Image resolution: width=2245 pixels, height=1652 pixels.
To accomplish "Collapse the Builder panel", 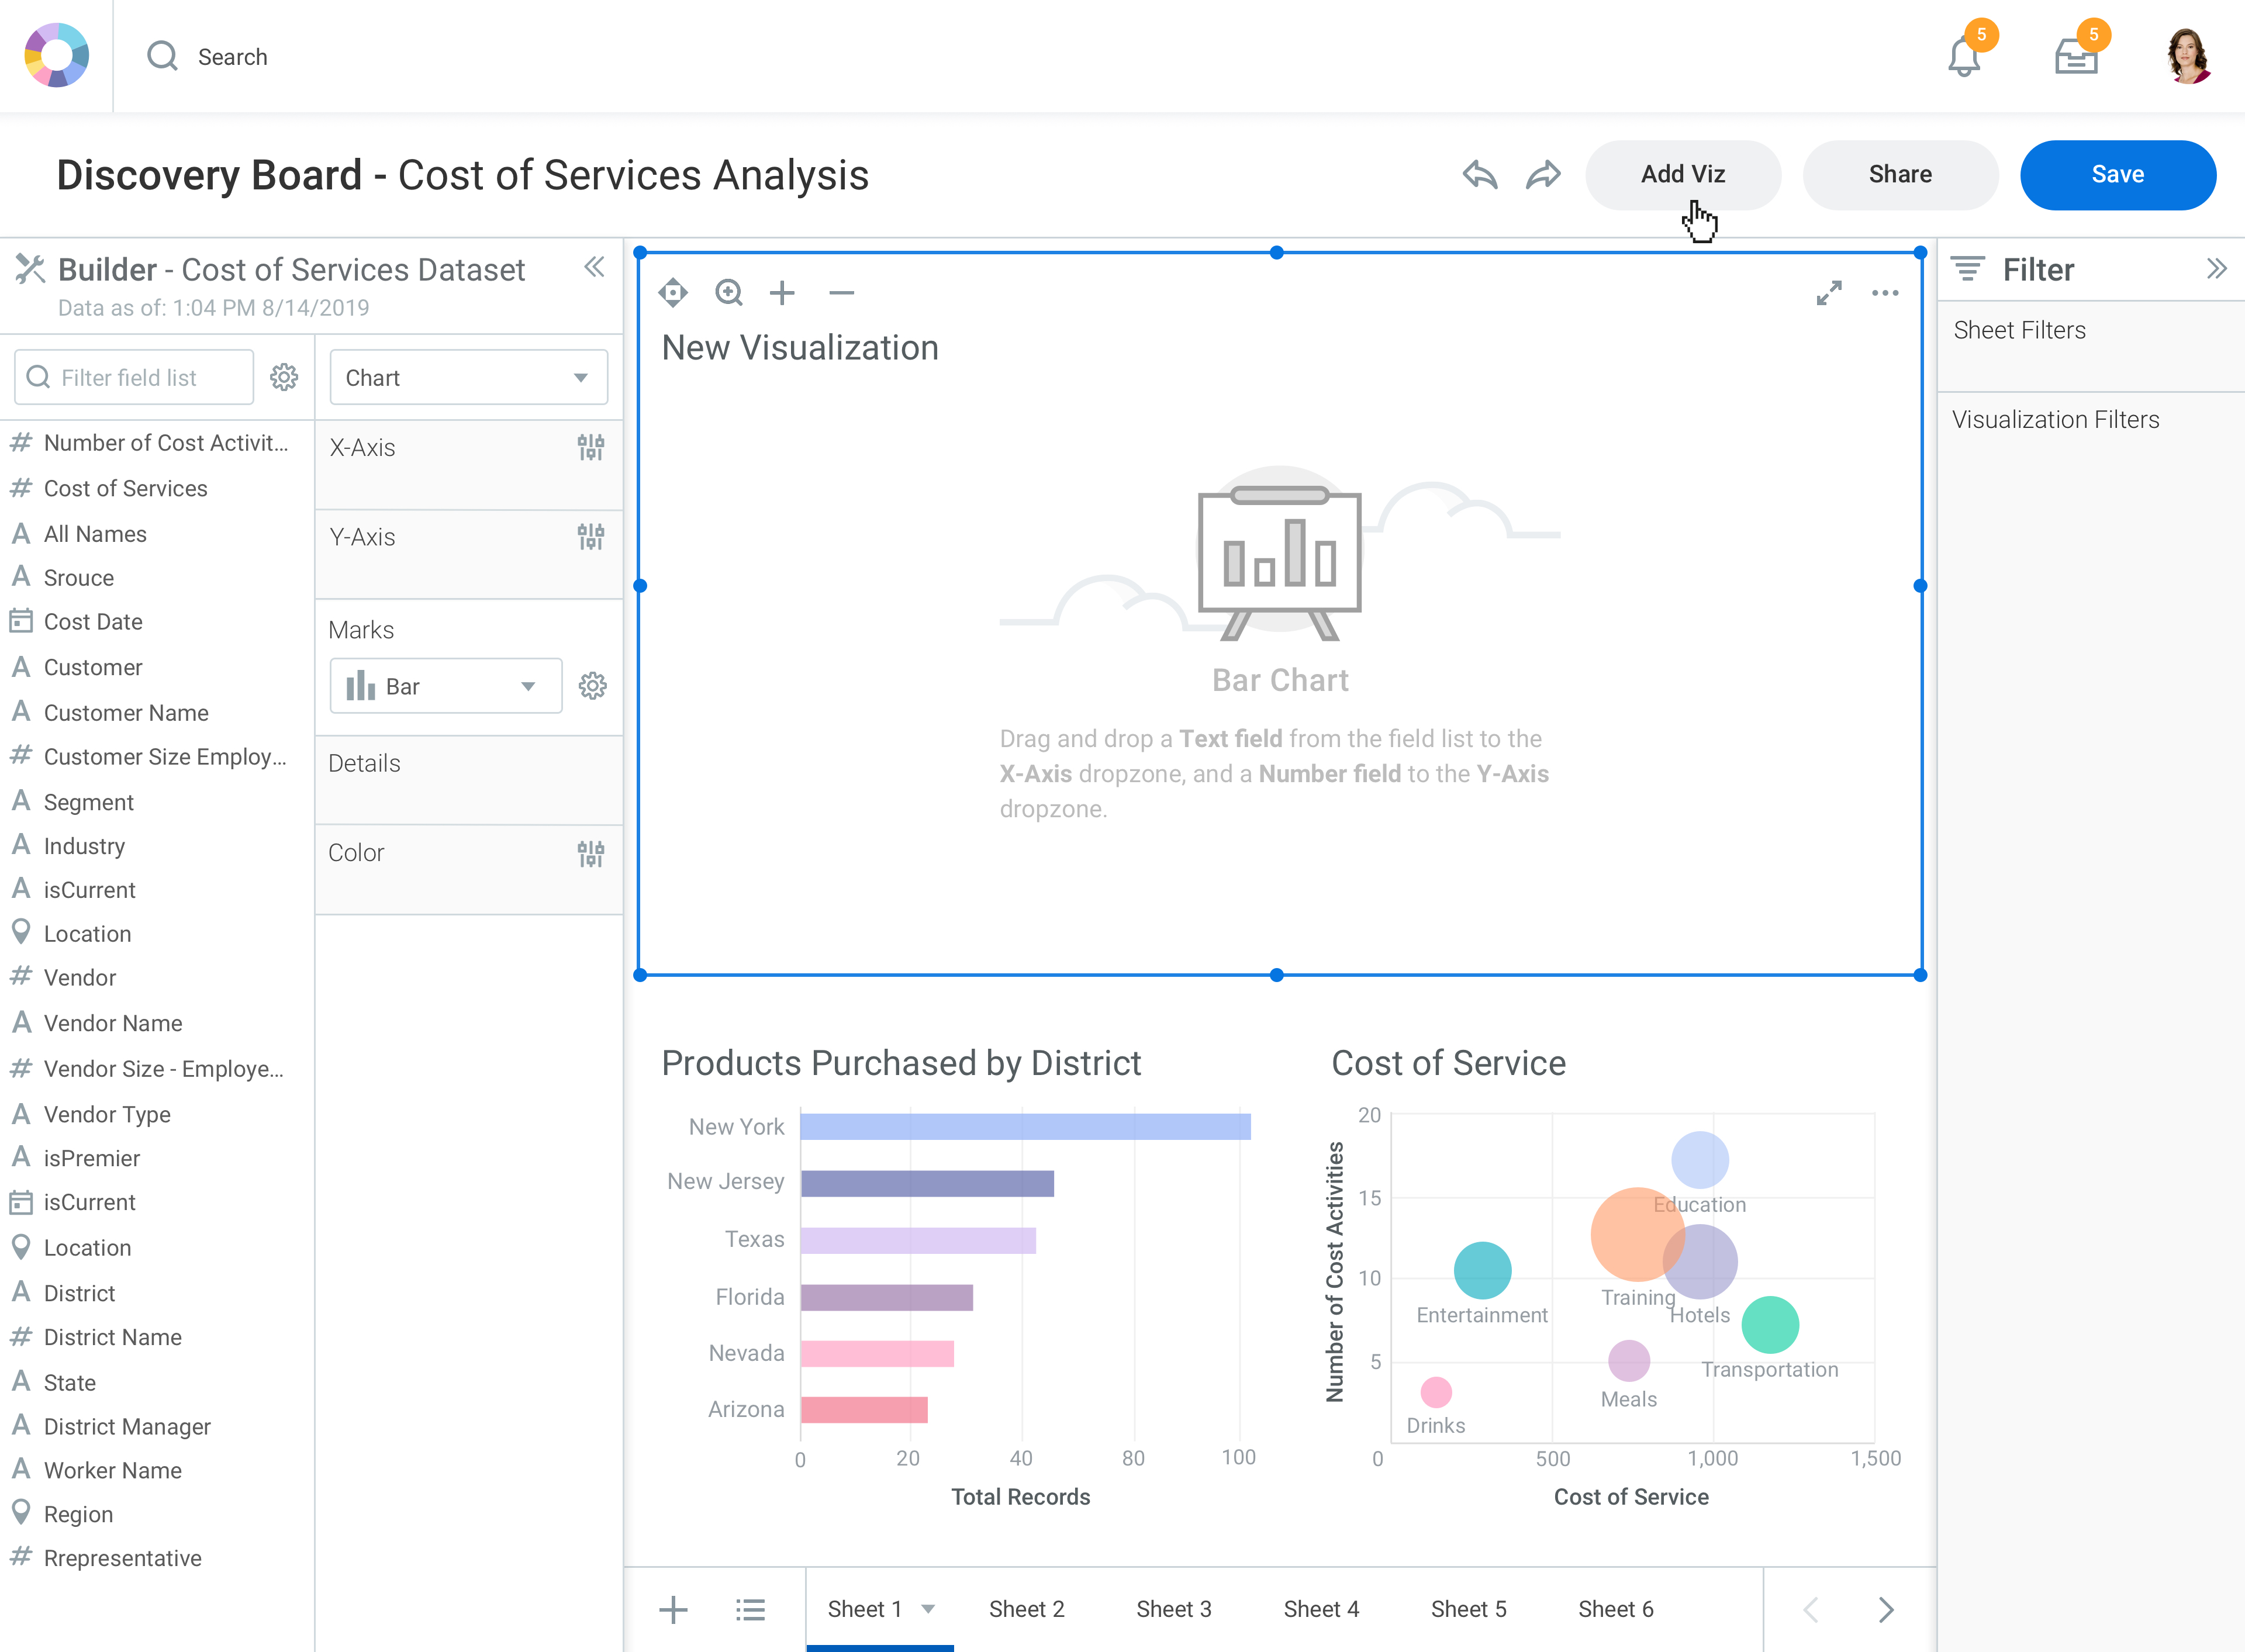I will [x=594, y=267].
